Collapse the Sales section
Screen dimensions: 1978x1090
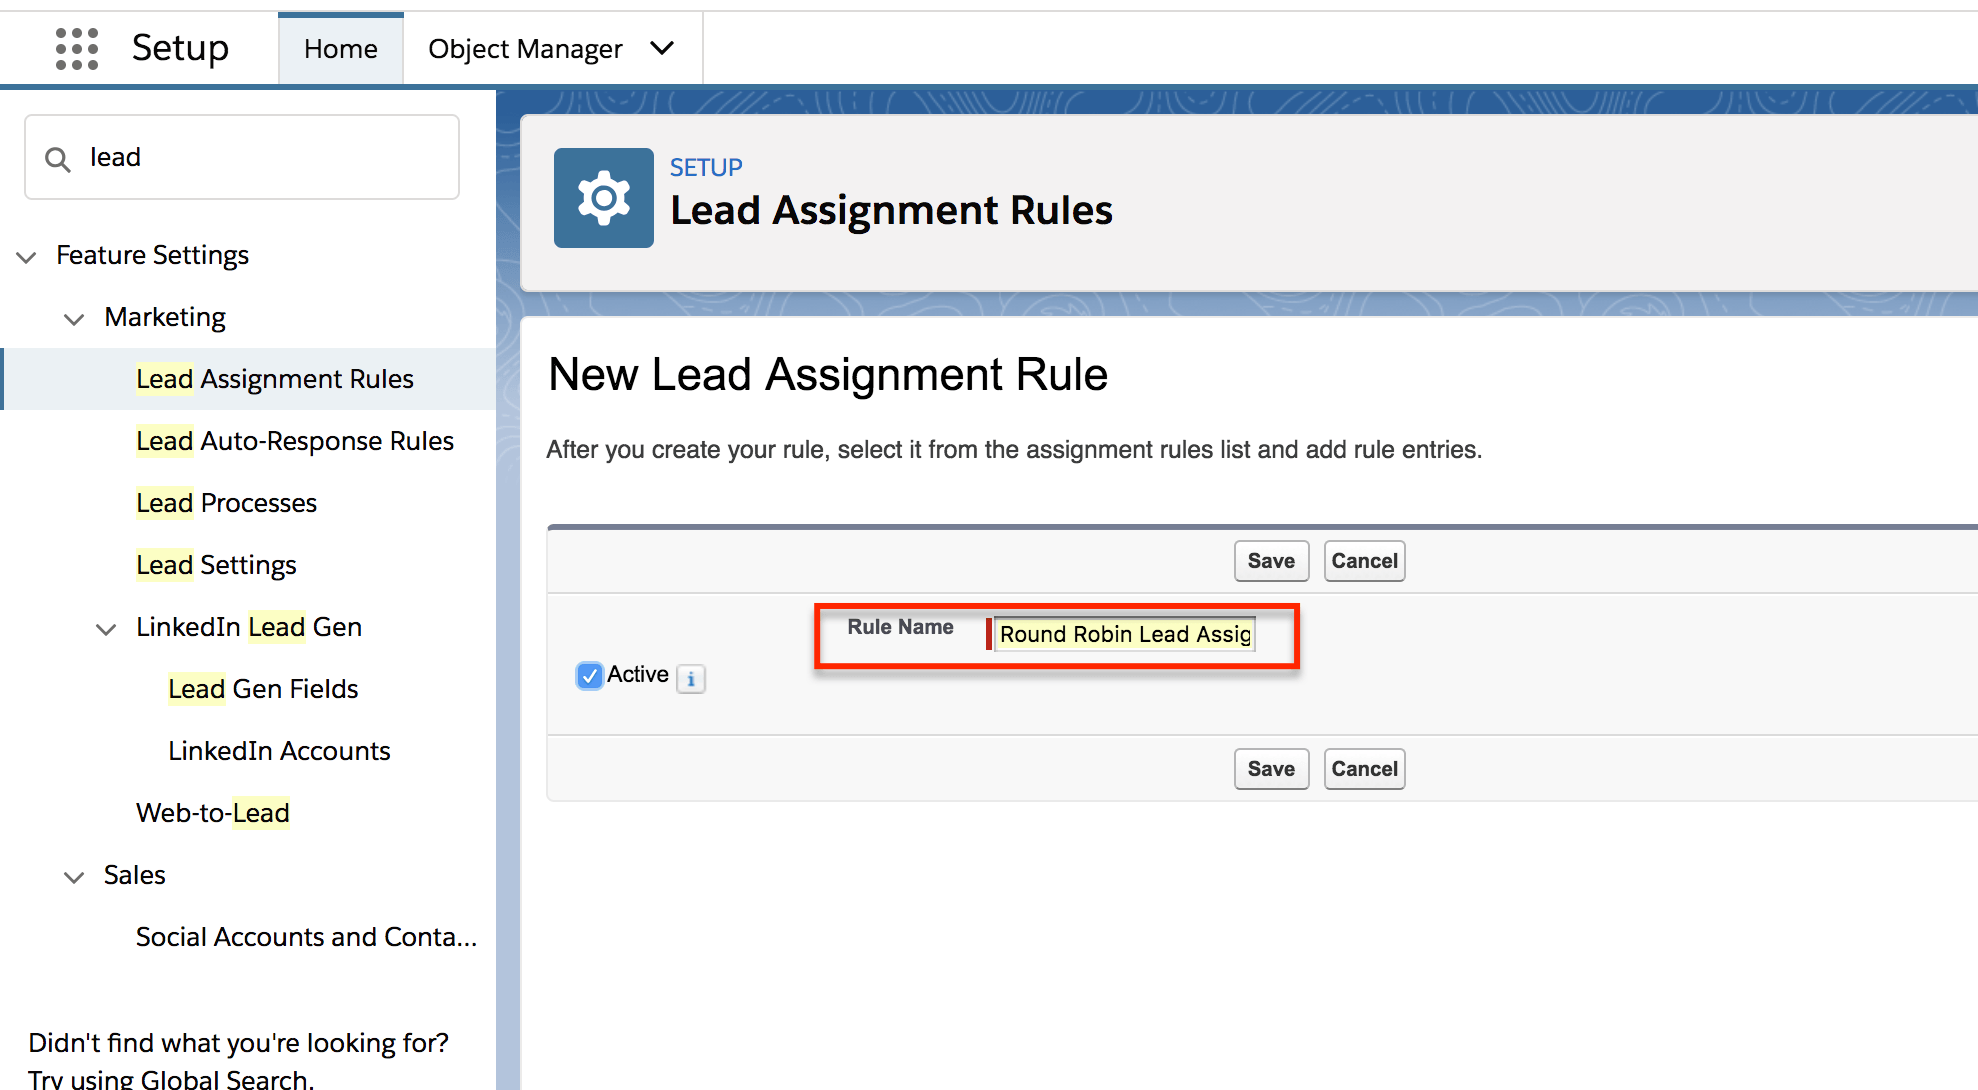coord(74,877)
